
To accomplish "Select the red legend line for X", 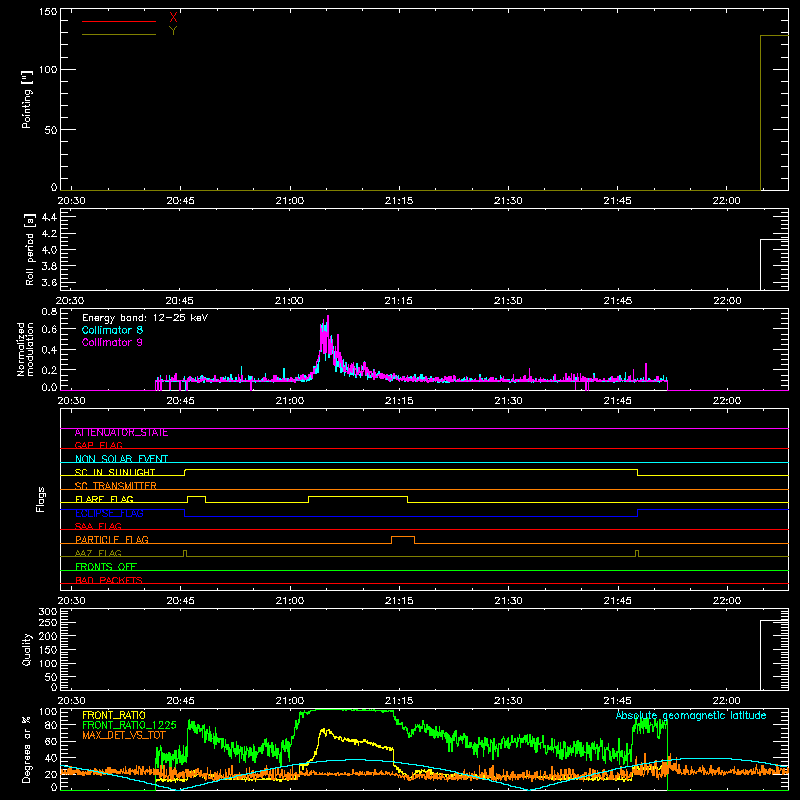I will pos(119,21).
